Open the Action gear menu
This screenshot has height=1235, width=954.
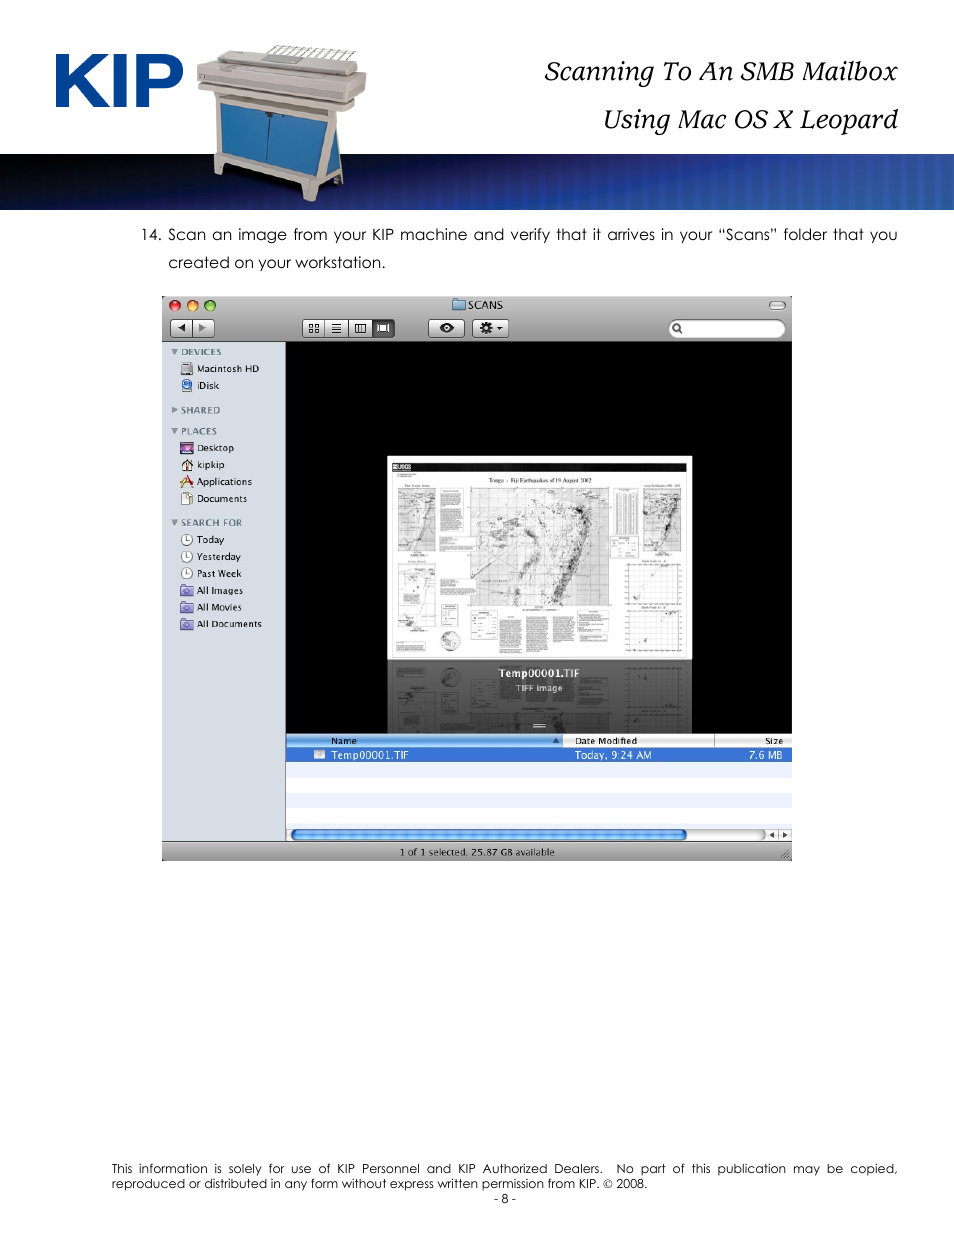490,328
